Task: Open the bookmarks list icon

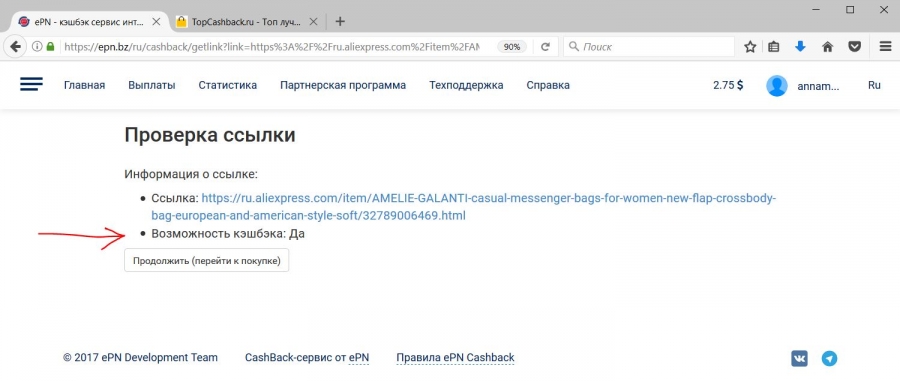Action: pyautogui.click(x=774, y=47)
